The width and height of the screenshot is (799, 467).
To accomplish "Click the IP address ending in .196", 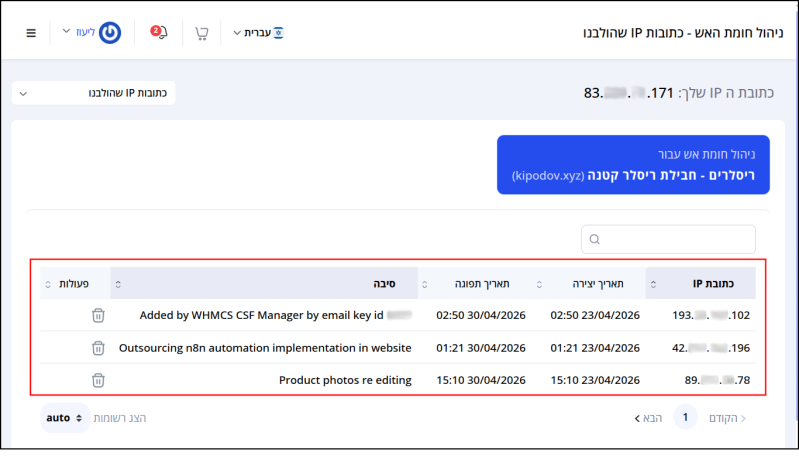I will [x=711, y=348].
